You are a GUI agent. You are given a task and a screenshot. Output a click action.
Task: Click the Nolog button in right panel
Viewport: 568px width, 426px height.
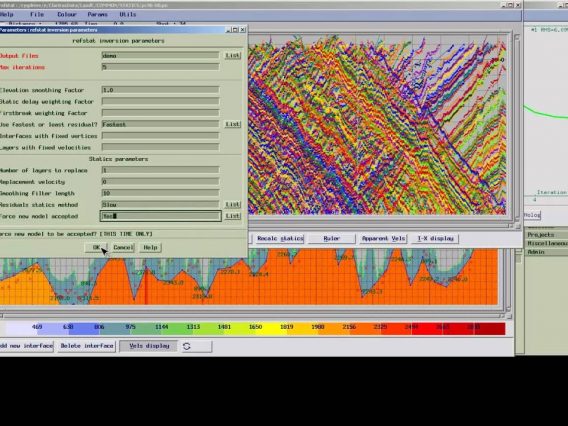tap(532, 215)
